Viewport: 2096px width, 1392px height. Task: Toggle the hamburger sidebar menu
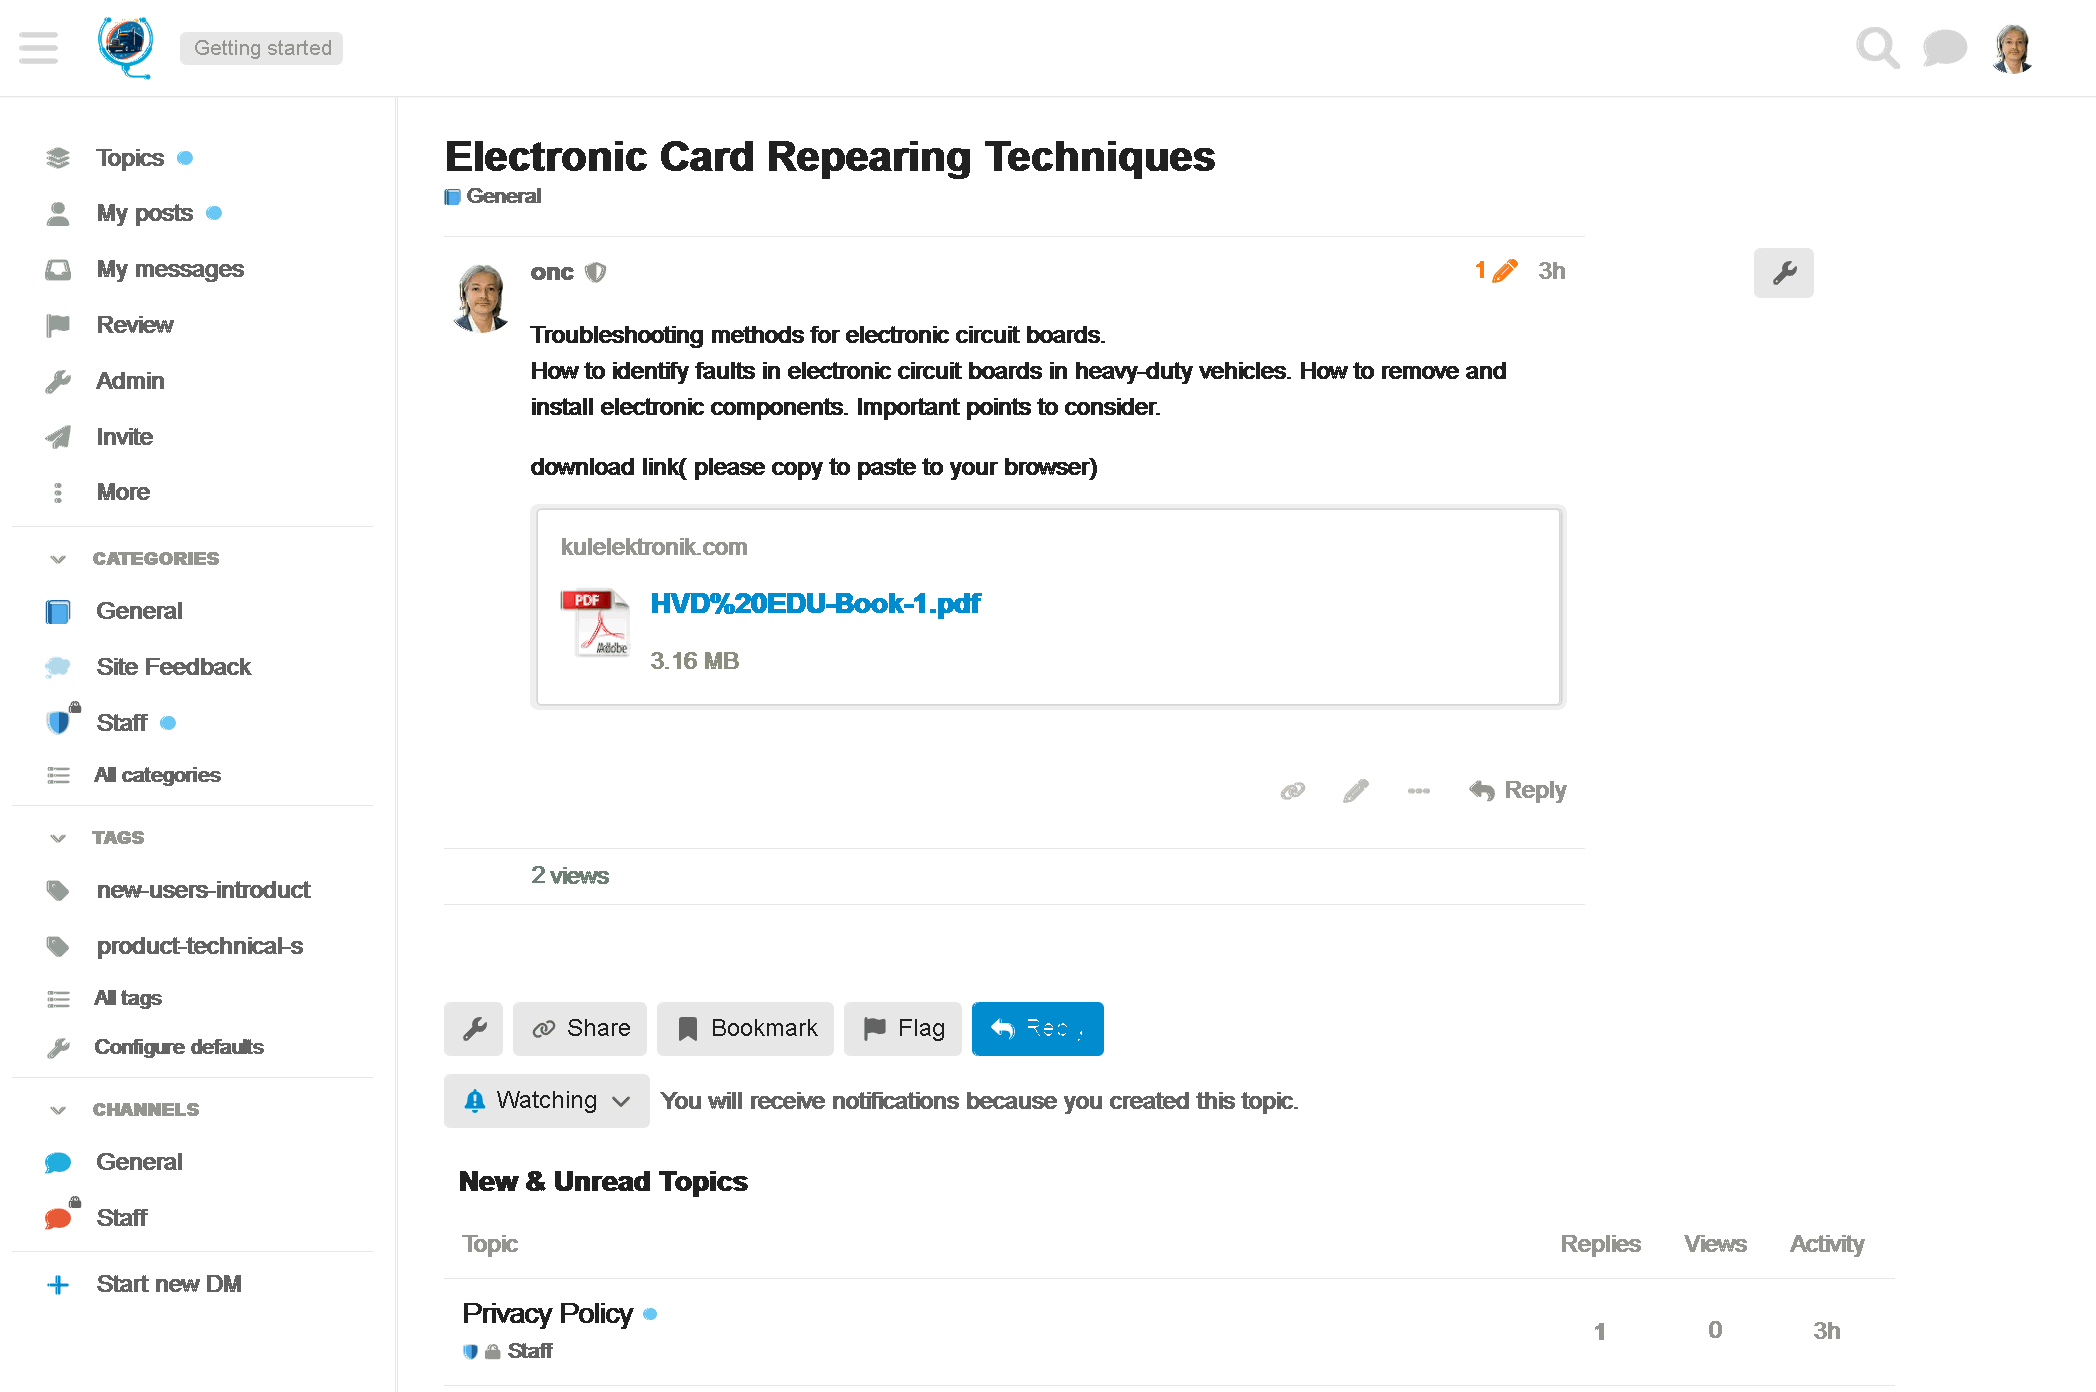click(38, 48)
